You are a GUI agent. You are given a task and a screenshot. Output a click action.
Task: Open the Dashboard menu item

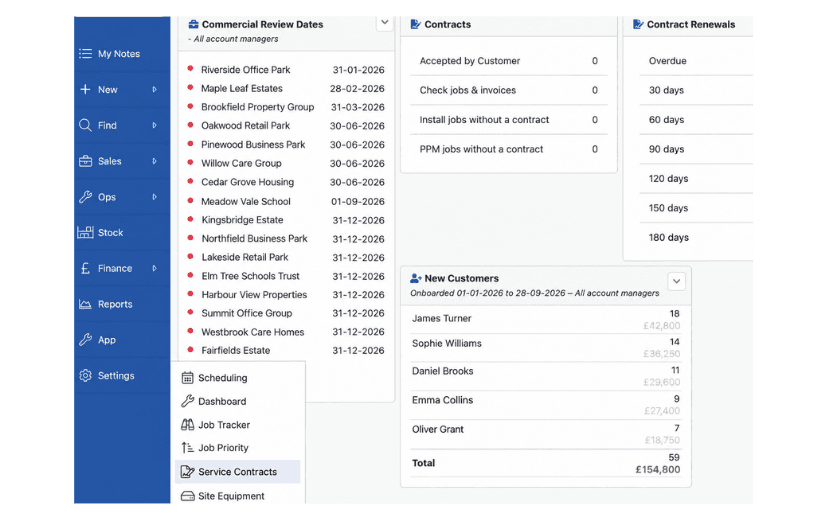click(237, 401)
